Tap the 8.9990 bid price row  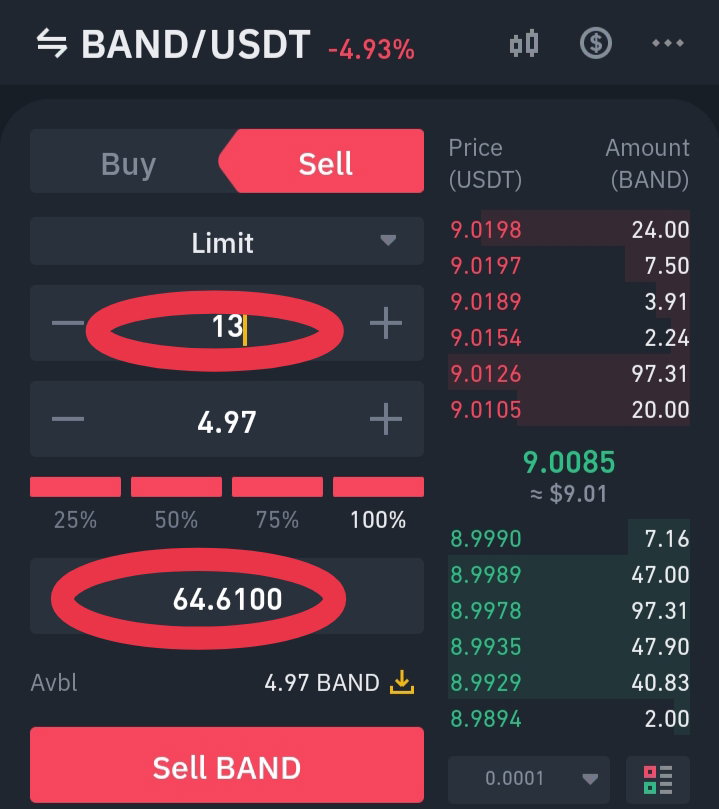pos(569,538)
